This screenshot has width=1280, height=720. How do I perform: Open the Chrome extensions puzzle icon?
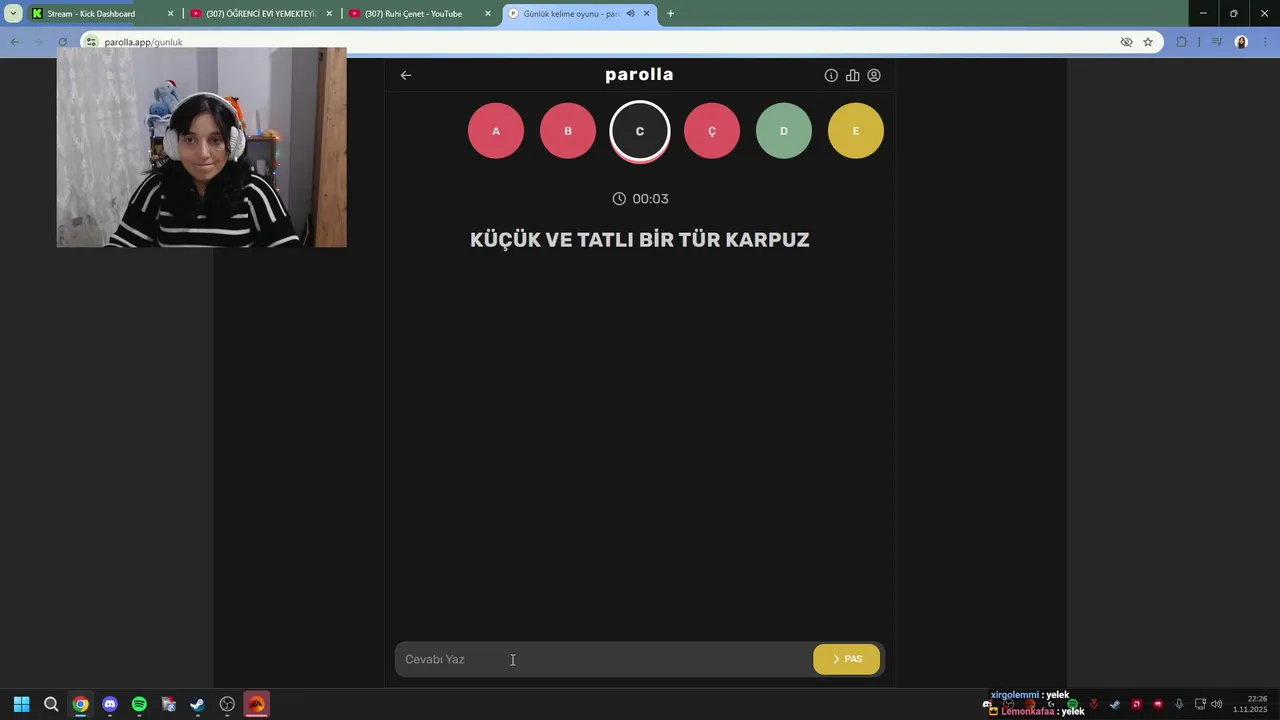click(1182, 42)
